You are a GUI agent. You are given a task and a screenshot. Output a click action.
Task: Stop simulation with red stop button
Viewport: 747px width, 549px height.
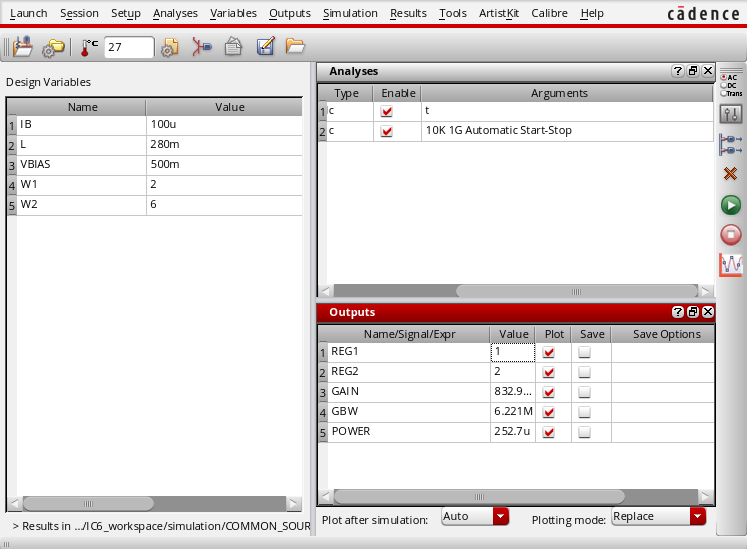(x=731, y=235)
